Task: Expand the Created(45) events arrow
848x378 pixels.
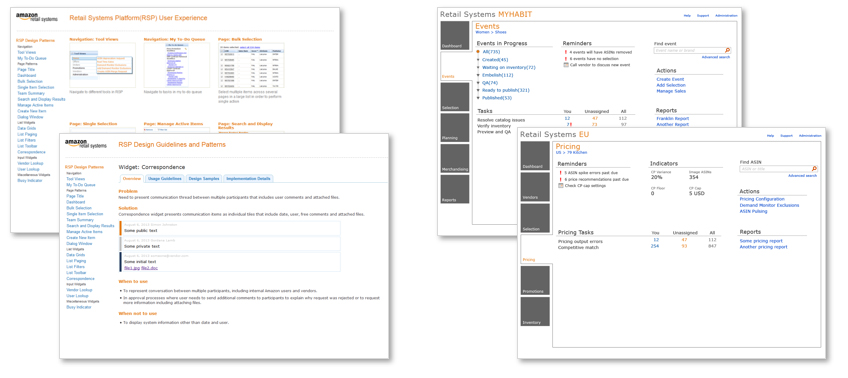Action: 478,59
